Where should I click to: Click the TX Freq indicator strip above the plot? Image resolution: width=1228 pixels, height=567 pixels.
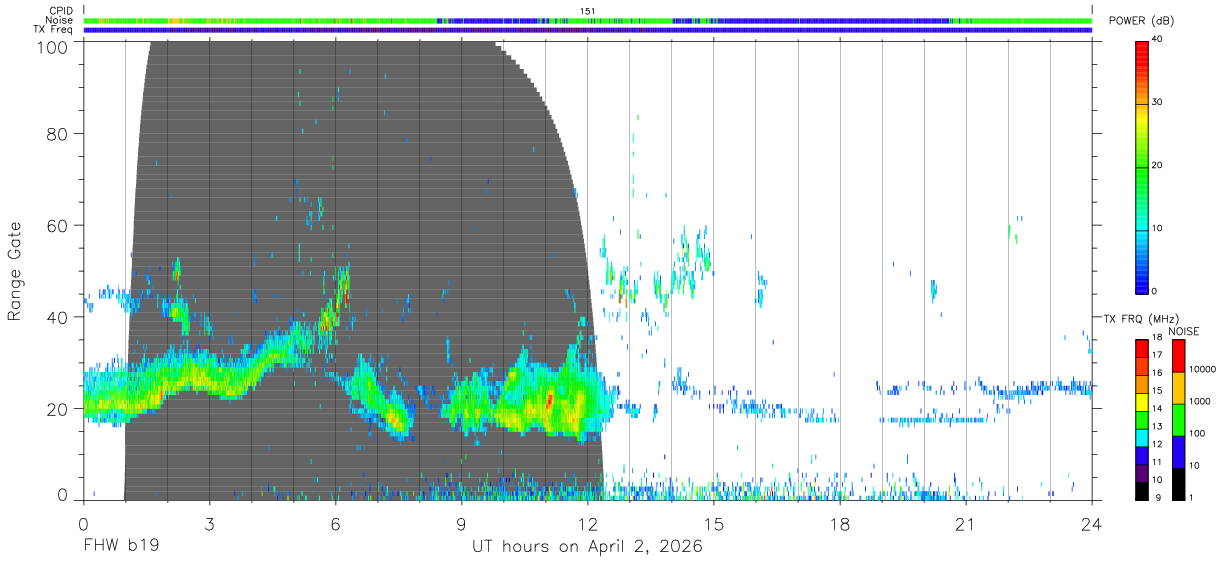588,30
